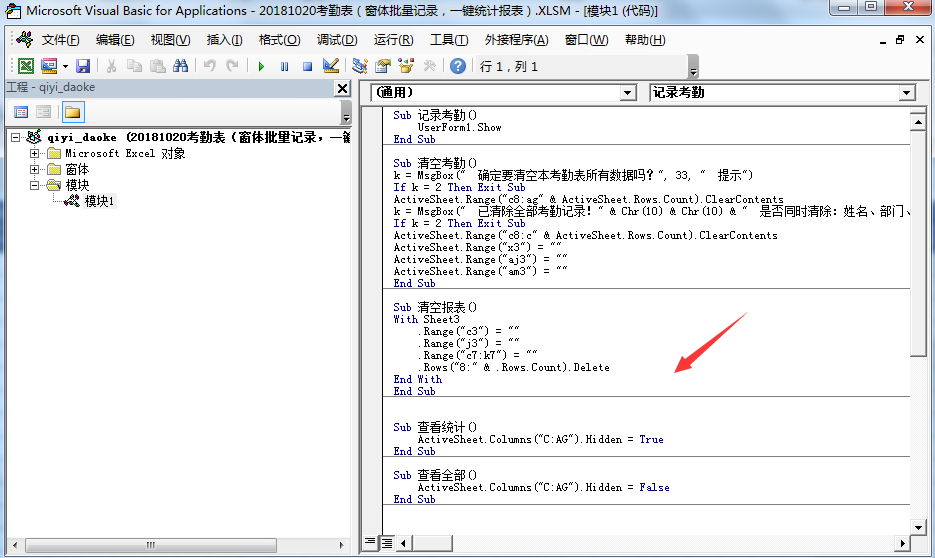Expand the Microsoft Excel 对象 folder

(x=35, y=153)
